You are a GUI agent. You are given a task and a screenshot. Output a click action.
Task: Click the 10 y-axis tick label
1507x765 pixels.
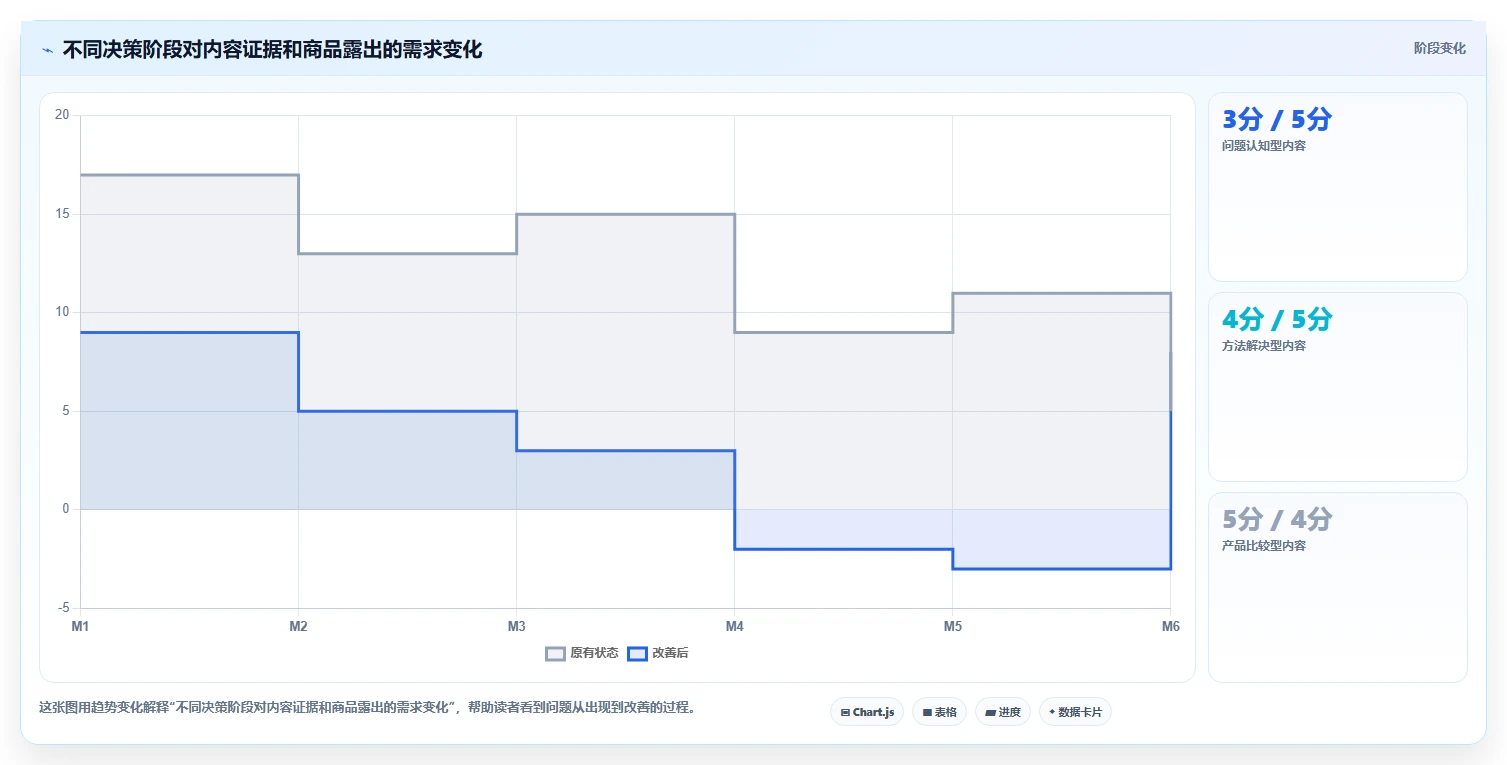click(62, 312)
